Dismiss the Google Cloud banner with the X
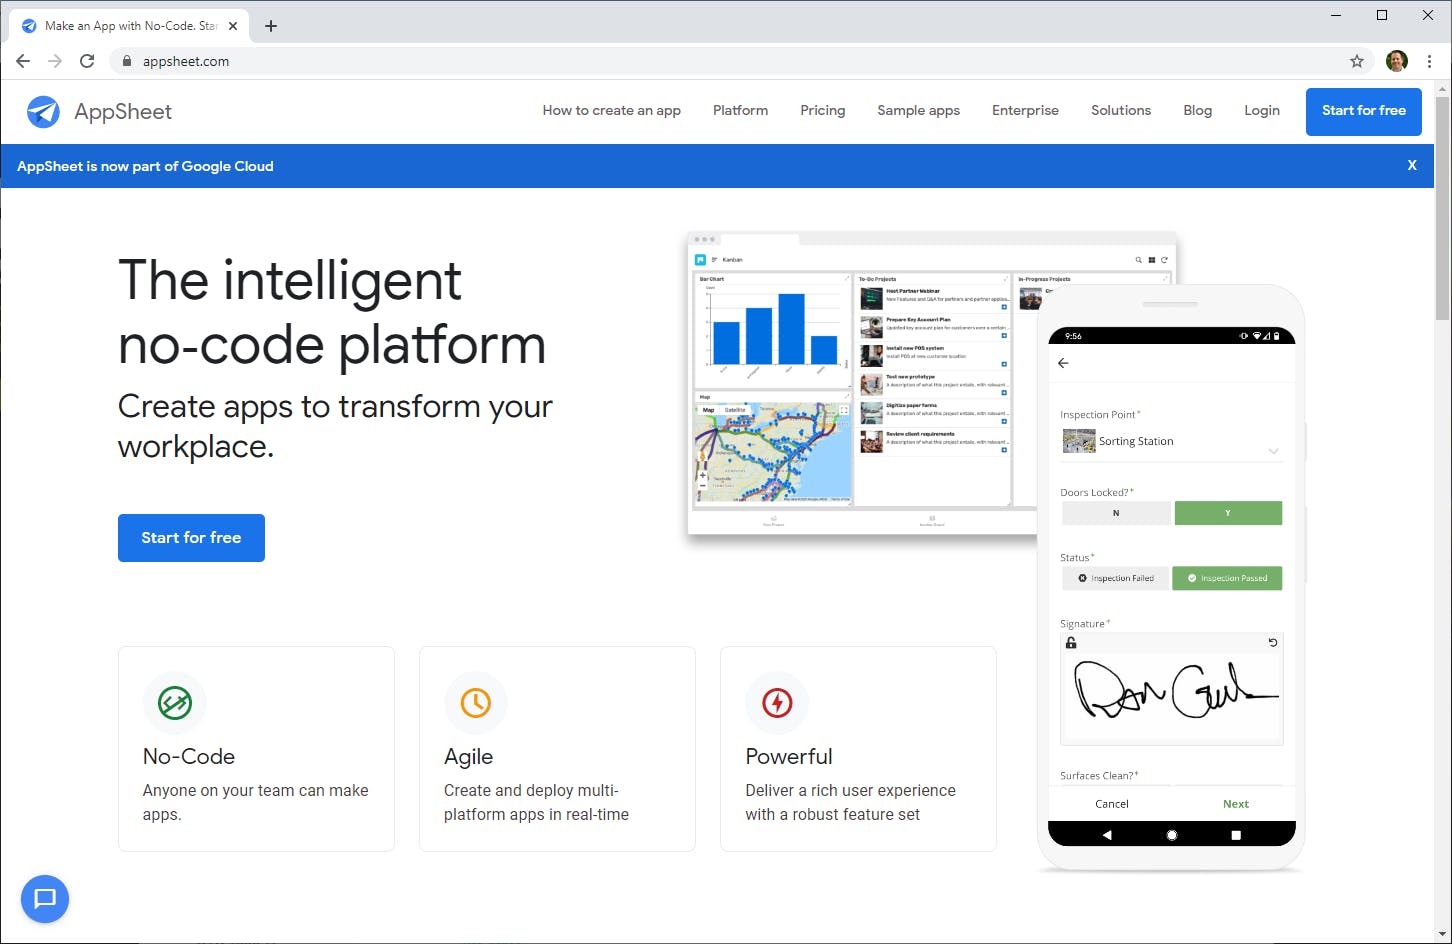The width and height of the screenshot is (1452, 944). pyautogui.click(x=1411, y=165)
